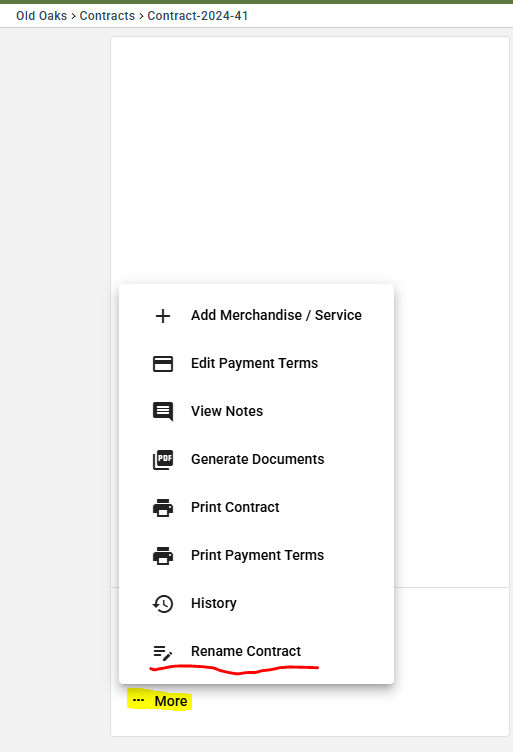The image size is (513, 752).
Task: Click the plus icon for Add Merchandise
Action: pyautogui.click(x=163, y=316)
